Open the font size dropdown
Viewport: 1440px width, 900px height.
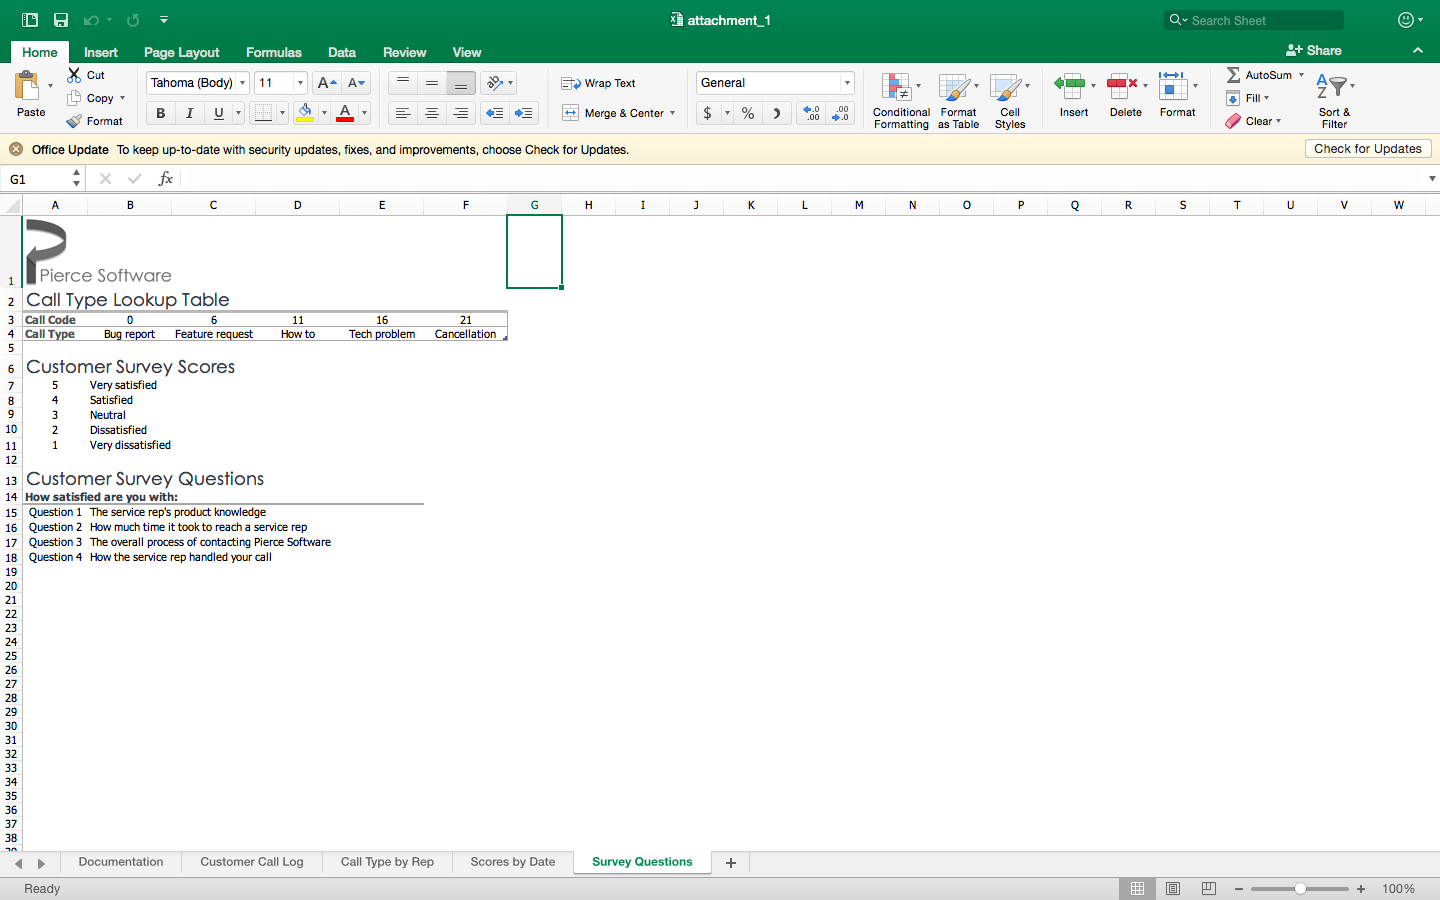coord(298,82)
